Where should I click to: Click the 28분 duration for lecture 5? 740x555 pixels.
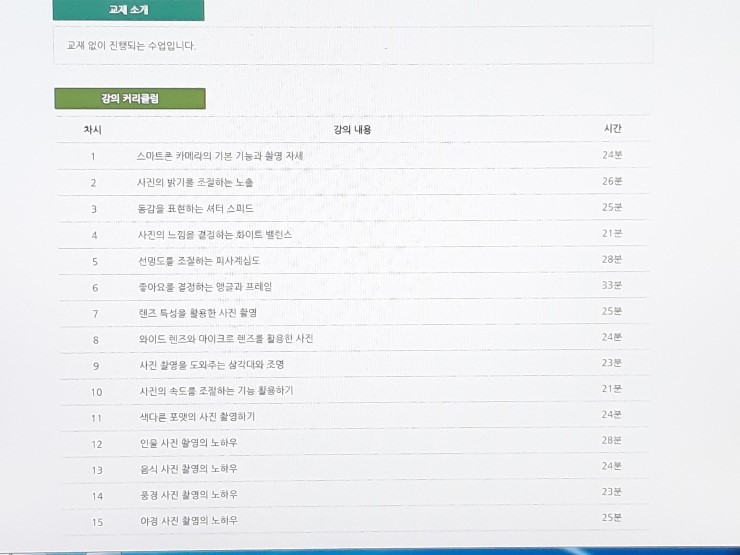tap(612, 259)
